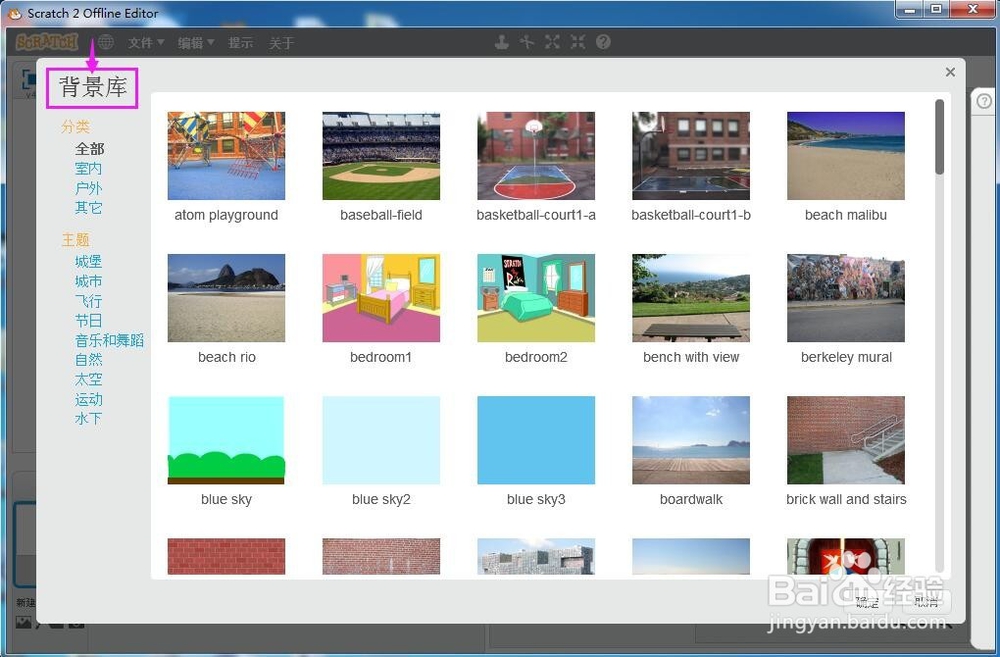Choose the 运动 theme

coord(88,399)
